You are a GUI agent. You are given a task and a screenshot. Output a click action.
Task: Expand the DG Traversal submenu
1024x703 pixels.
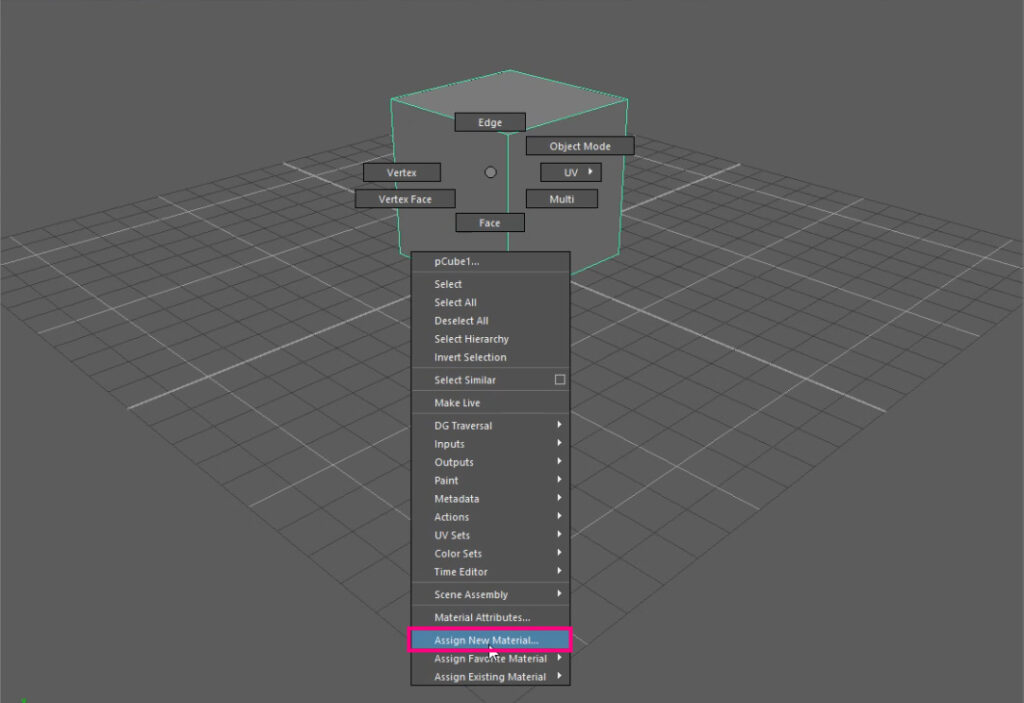point(490,426)
